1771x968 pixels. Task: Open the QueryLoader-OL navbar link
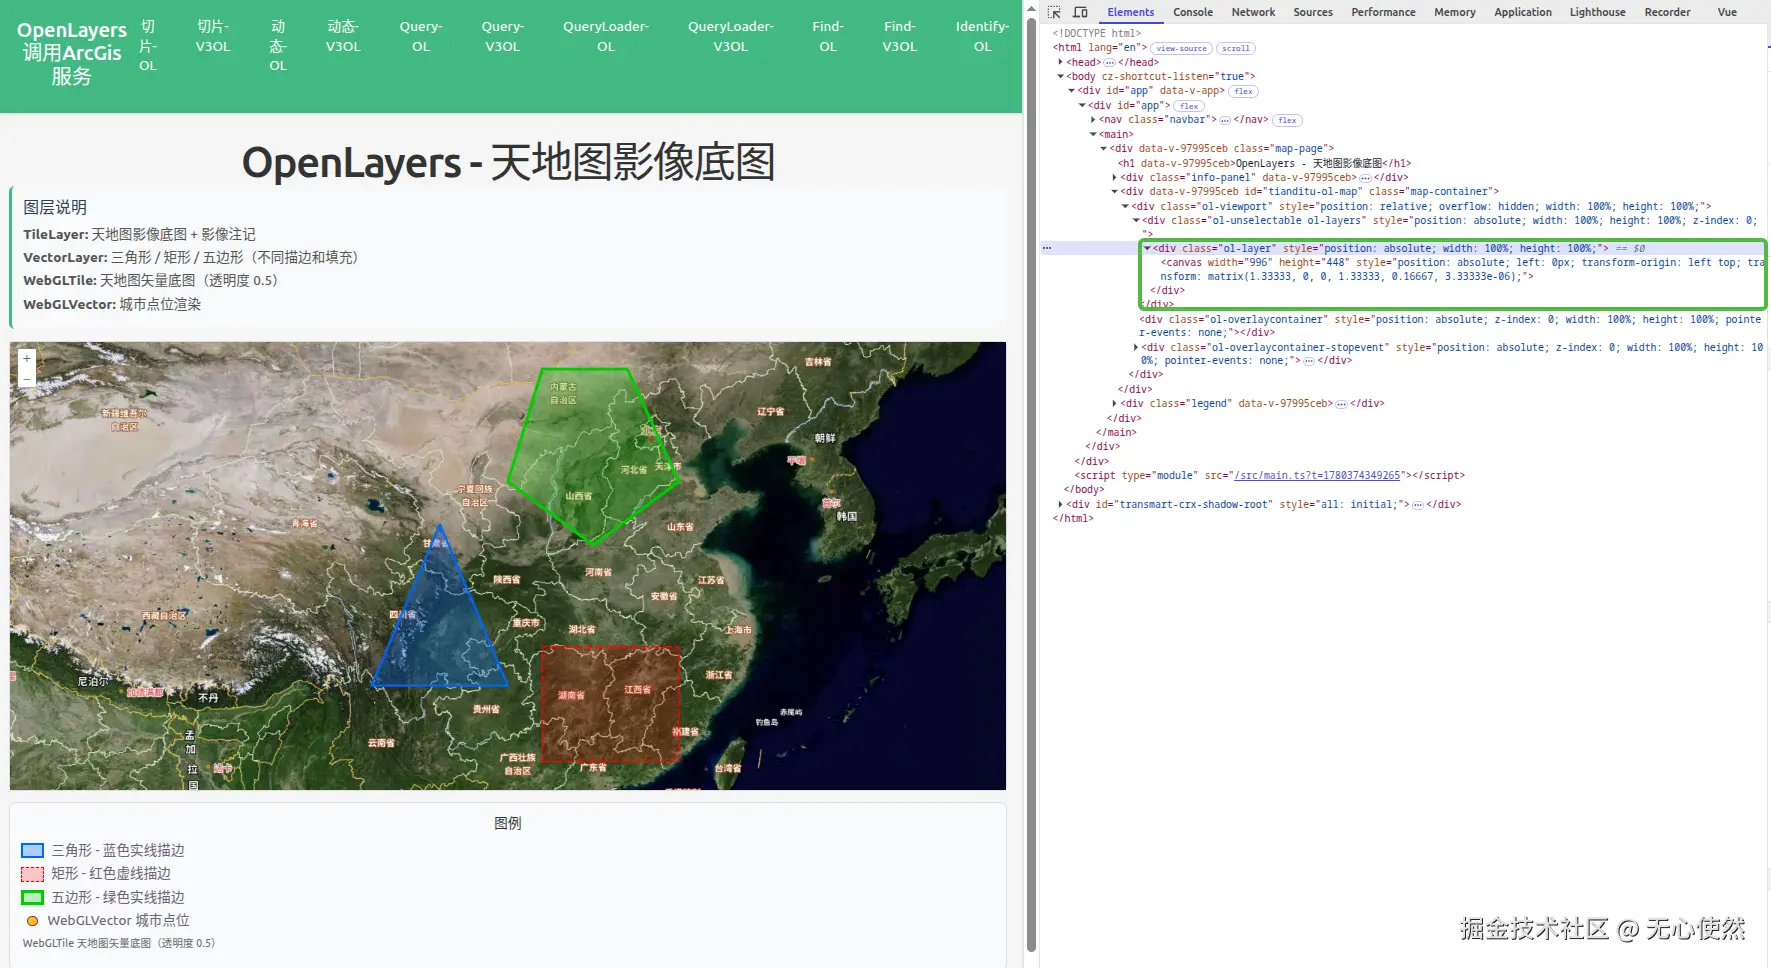(606, 36)
